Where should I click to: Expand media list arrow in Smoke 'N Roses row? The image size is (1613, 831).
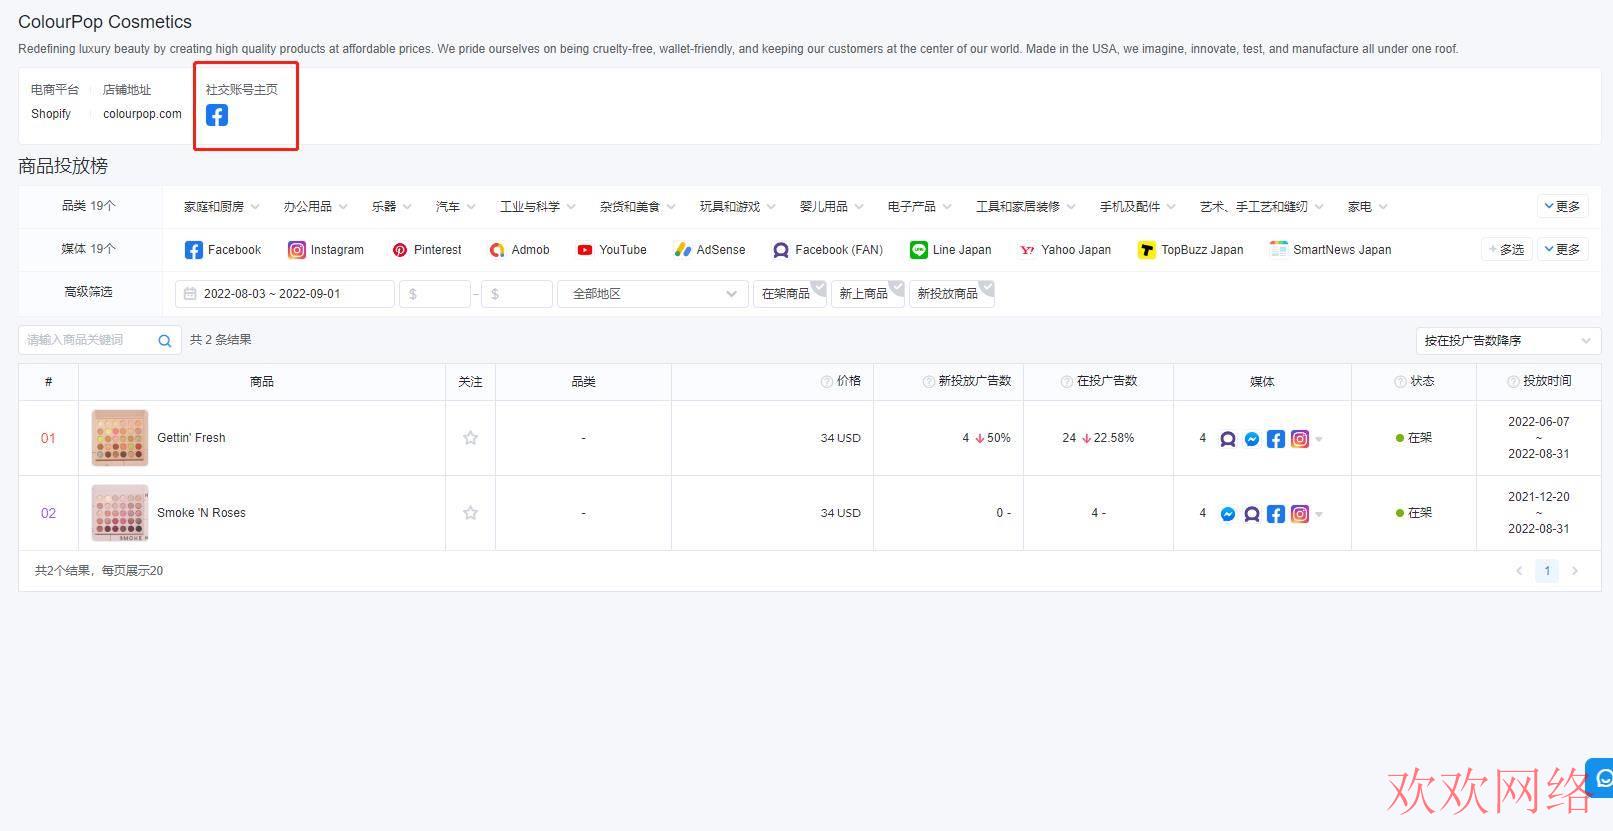(x=1319, y=515)
